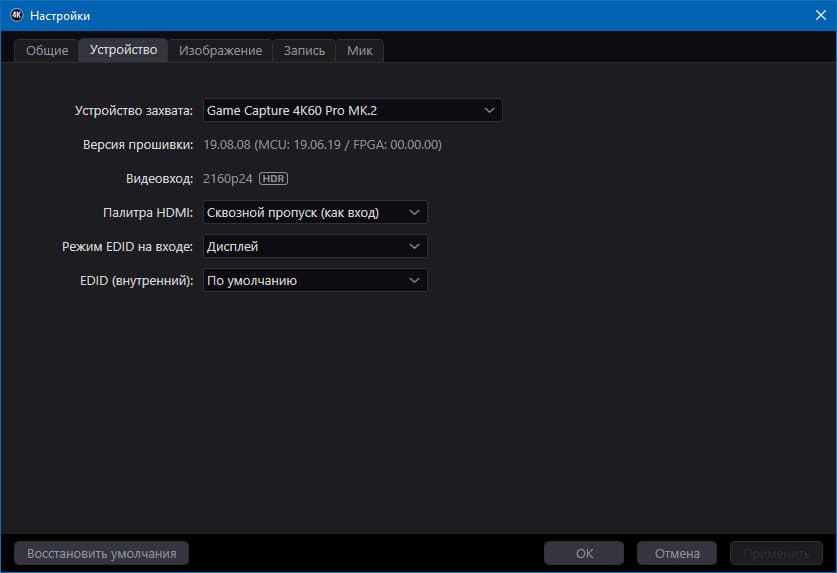Click the Восстановить умолчания button
Screen dimensions: 837x573
tap(101, 553)
